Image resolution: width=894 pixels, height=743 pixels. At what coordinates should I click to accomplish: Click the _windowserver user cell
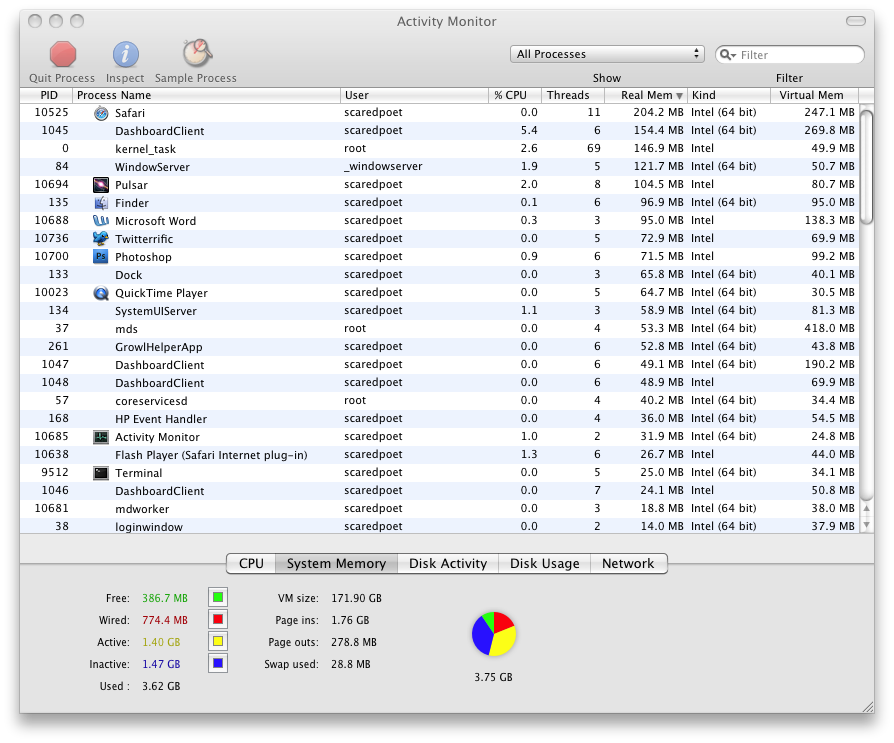[x=383, y=167]
